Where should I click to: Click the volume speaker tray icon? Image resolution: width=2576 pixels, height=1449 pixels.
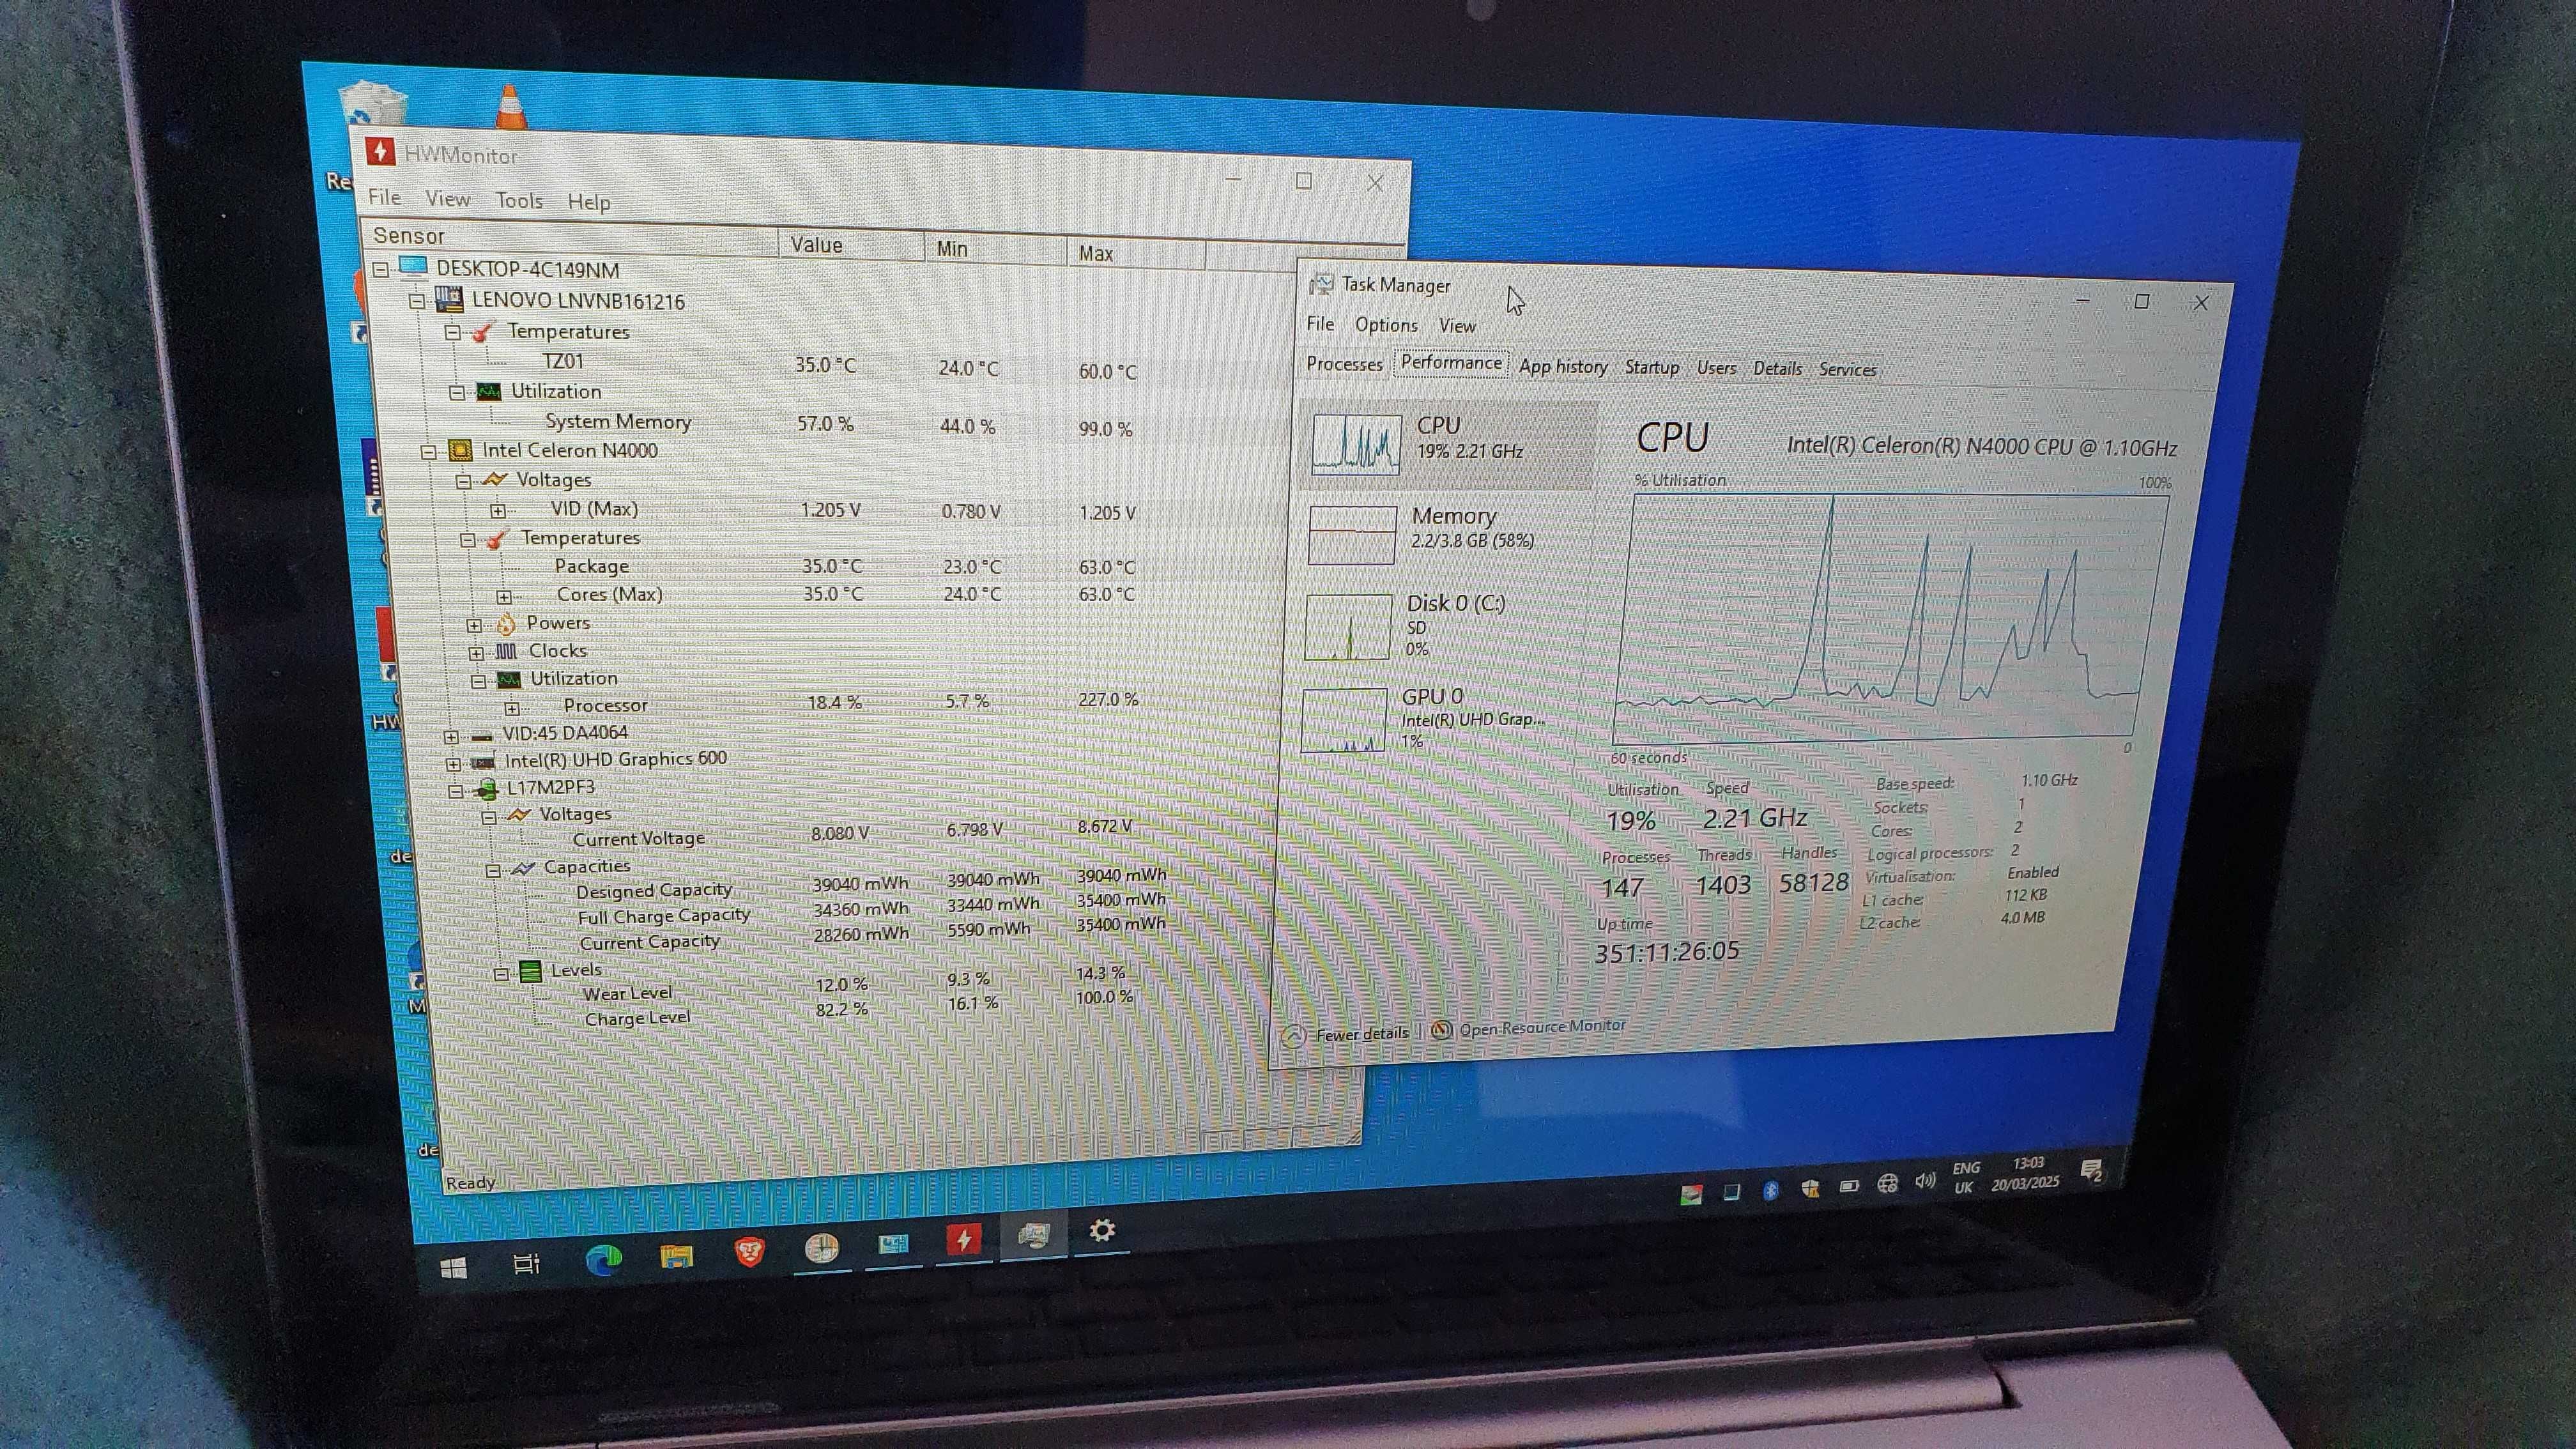point(1924,1182)
